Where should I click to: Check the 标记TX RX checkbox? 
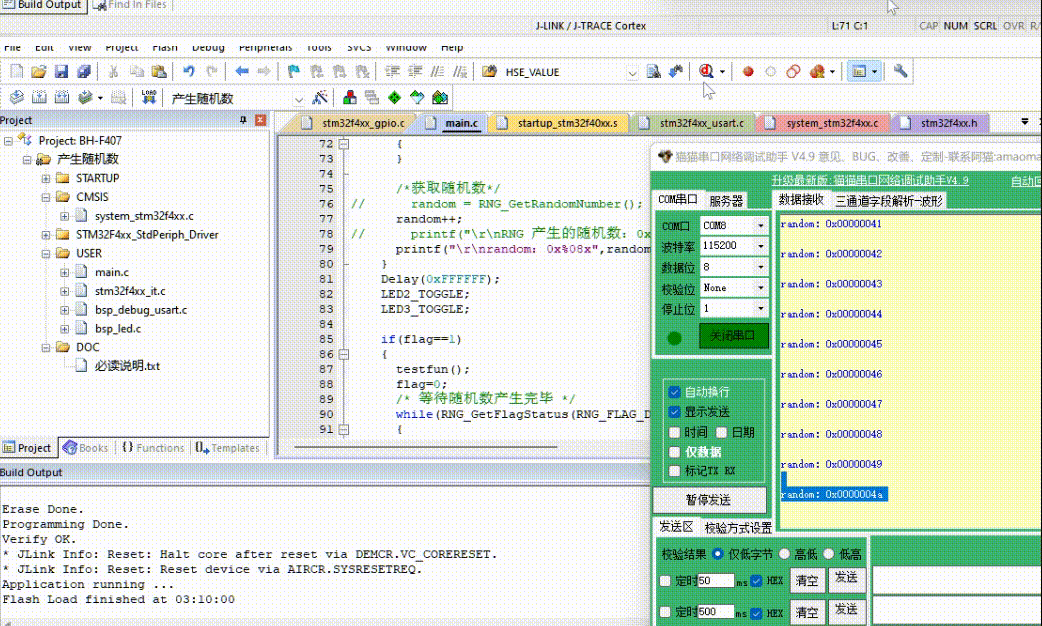click(675, 470)
